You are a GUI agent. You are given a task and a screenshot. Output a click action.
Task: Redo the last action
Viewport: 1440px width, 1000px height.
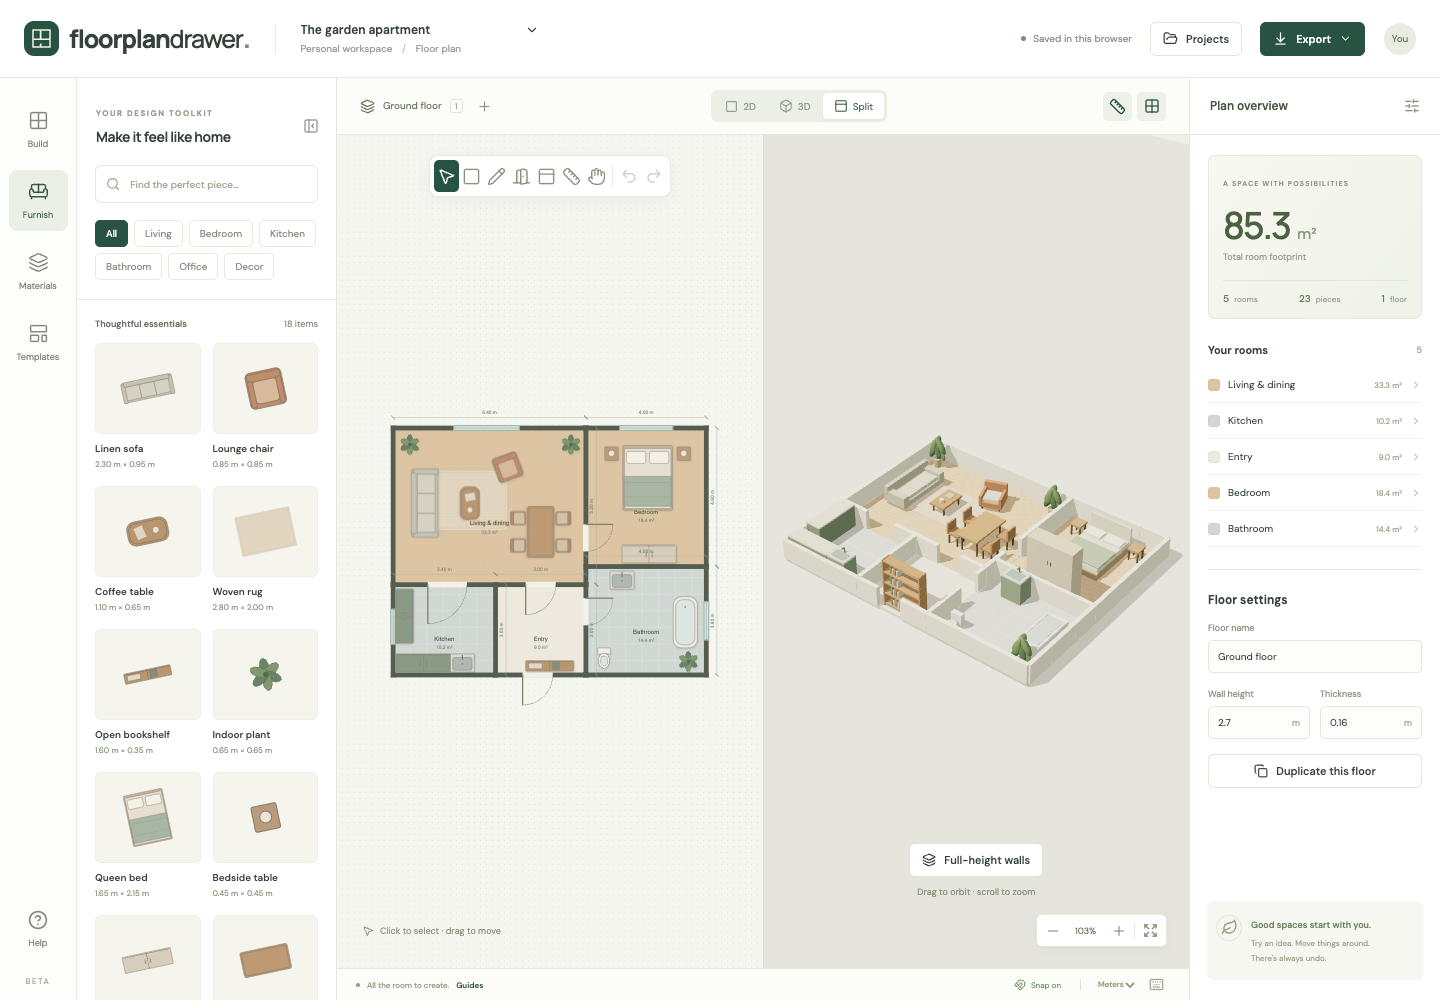coord(654,177)
